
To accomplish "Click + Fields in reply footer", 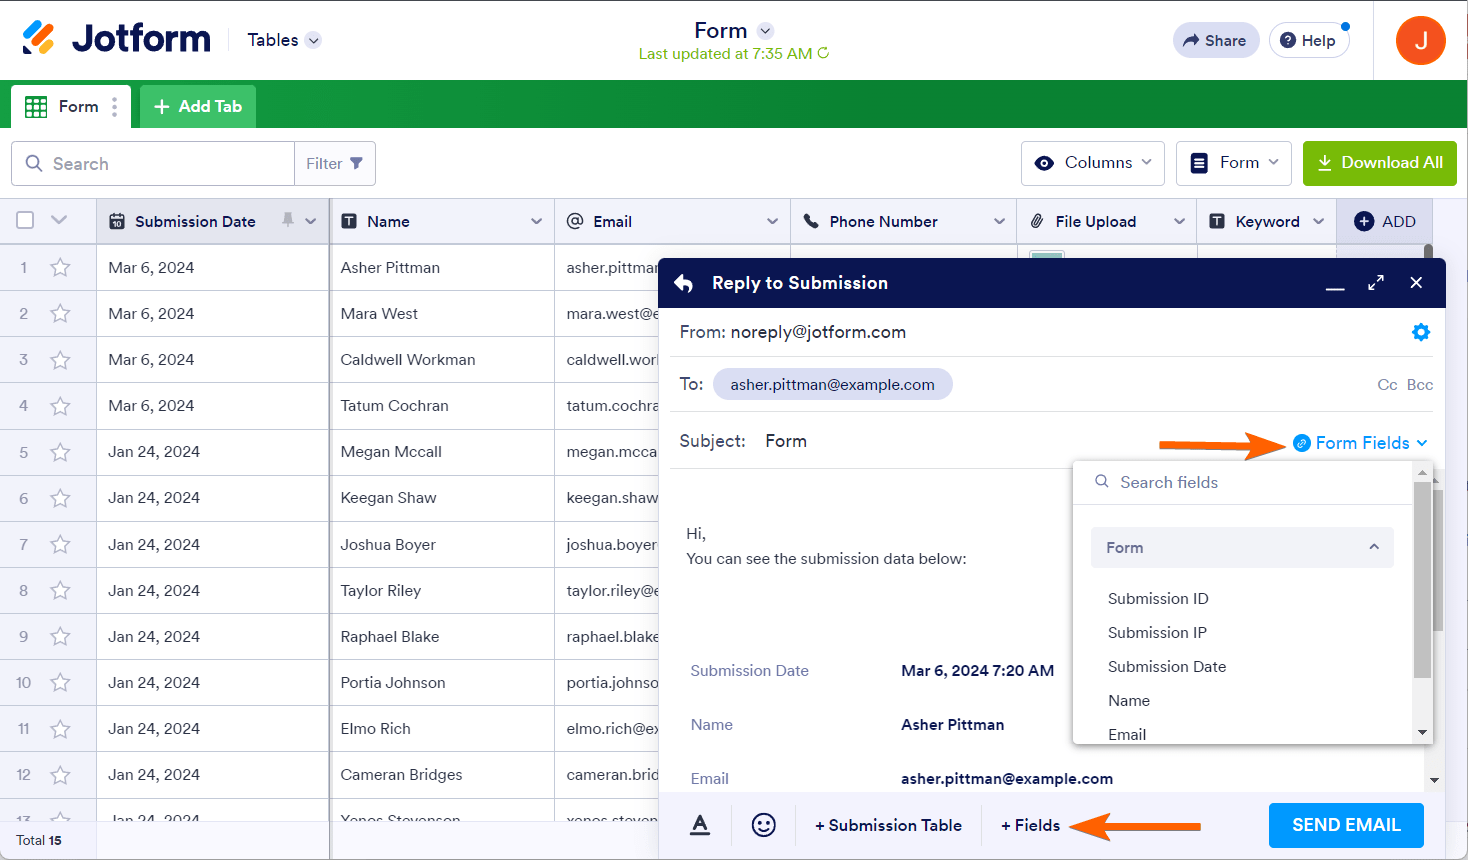I will [x=1030, y=825].
